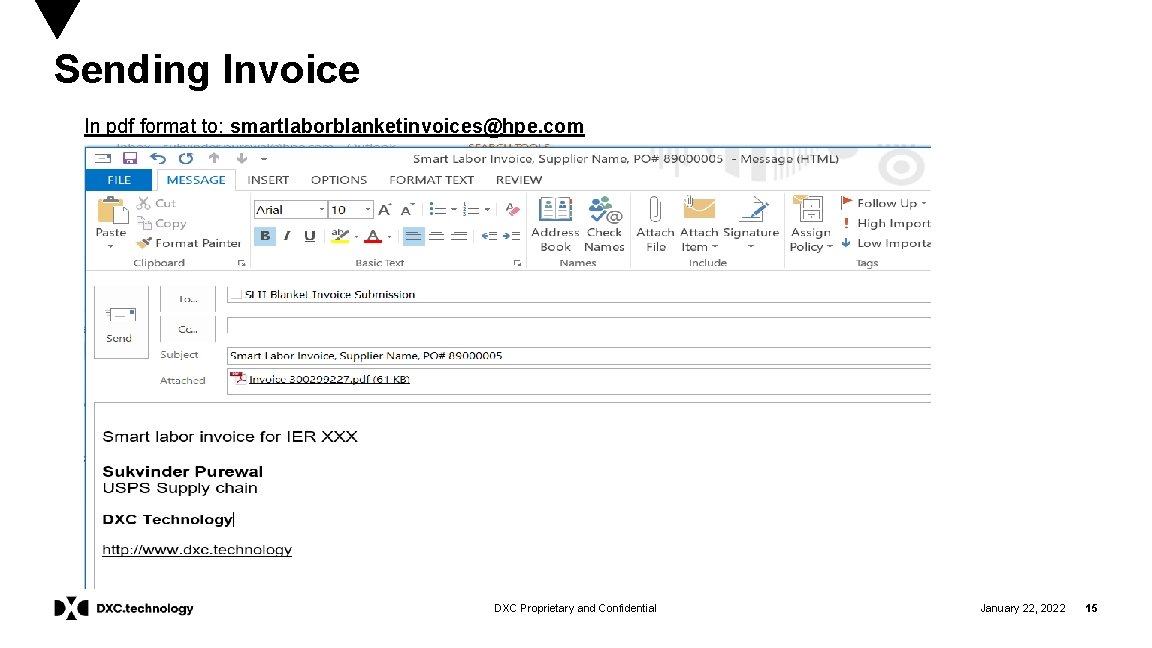Click the Send button
This screenshot has width=1152, height=648.
pyautogui.click(x=120, y=323)
